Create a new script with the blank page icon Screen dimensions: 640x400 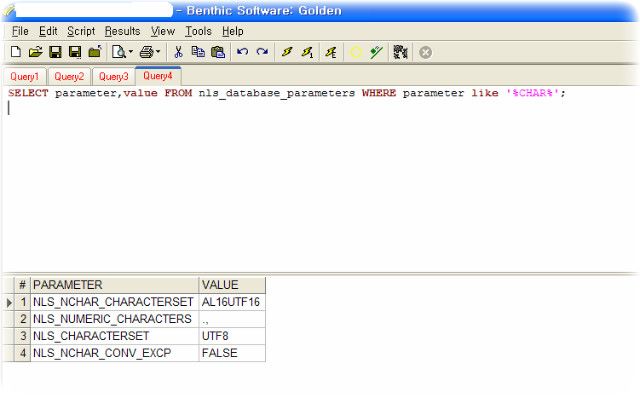[x=16, y=52]
